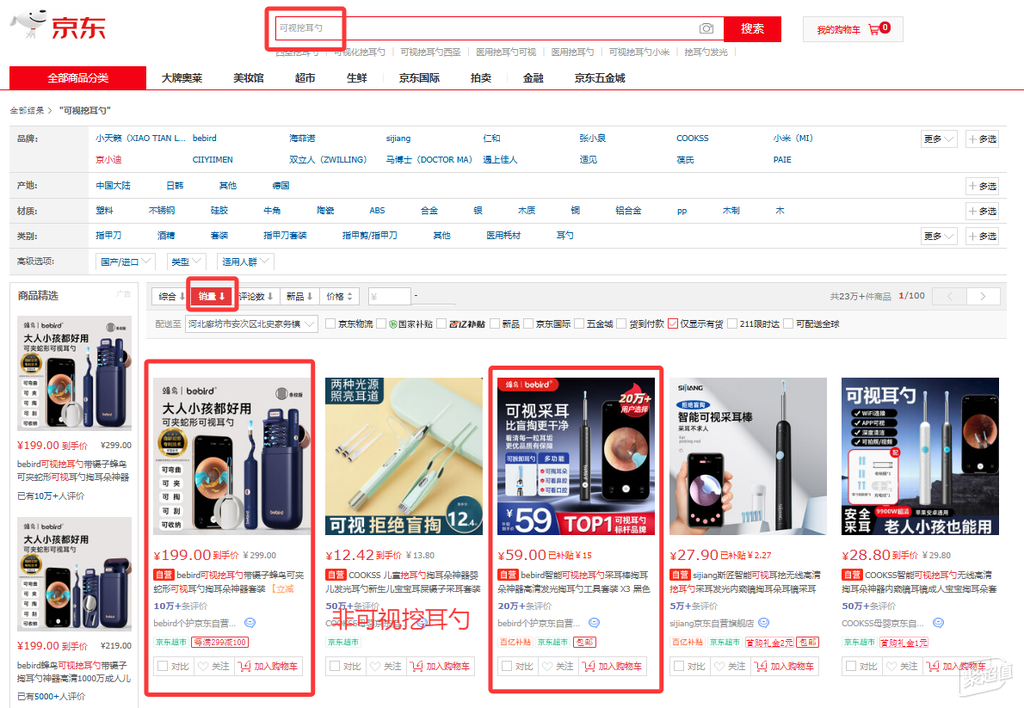Open chat icon for the ¥59.00 bebird shop

[x=594, y=623]
